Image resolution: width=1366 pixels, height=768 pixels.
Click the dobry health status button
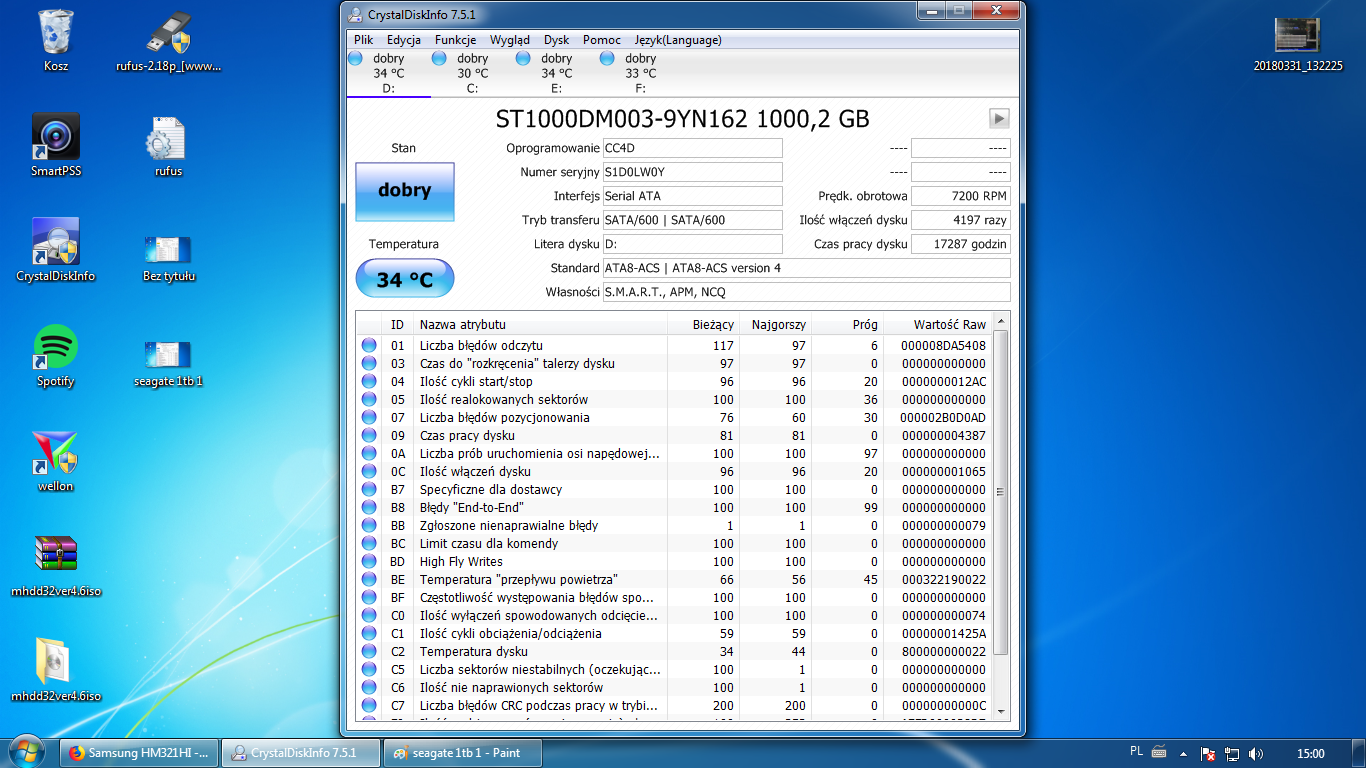tap(405, 190)
